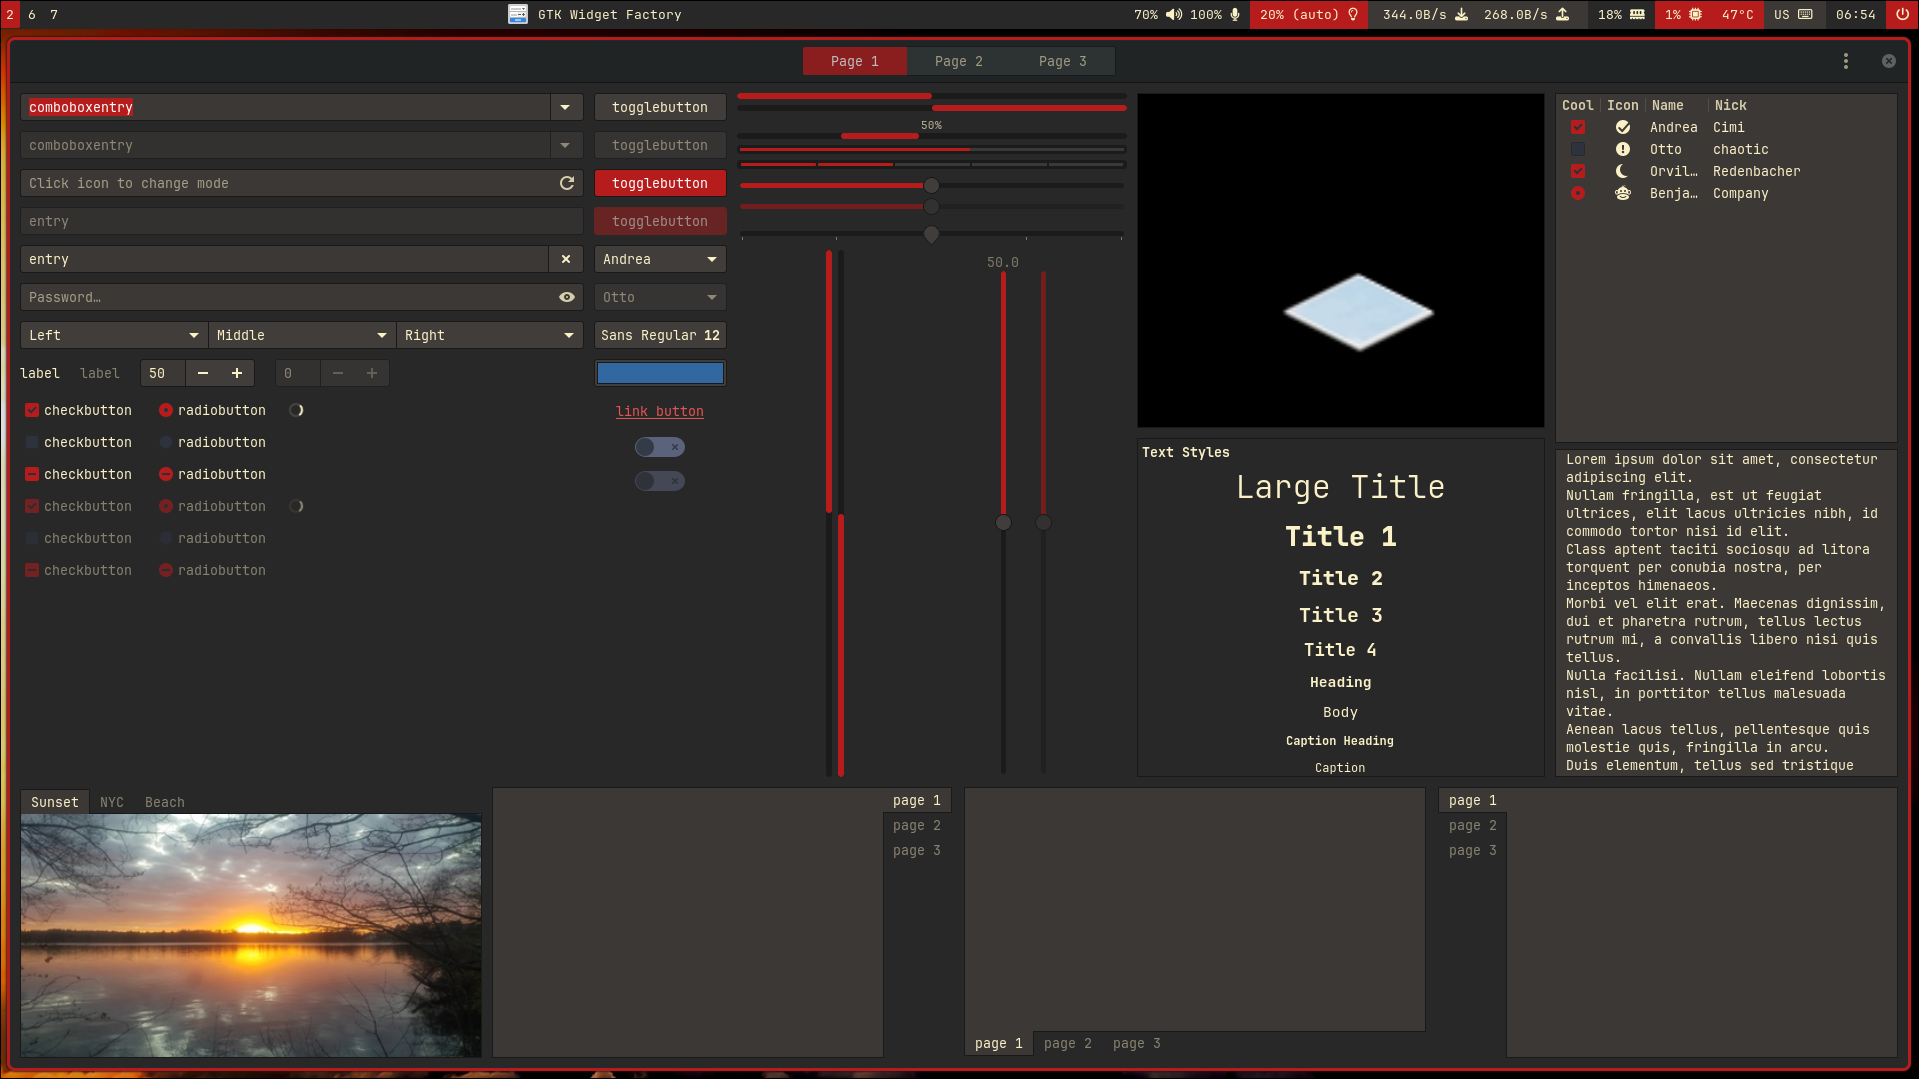Select the NYC image tab
Screen dimensions: 1919x1079
[x=111, y=801]
